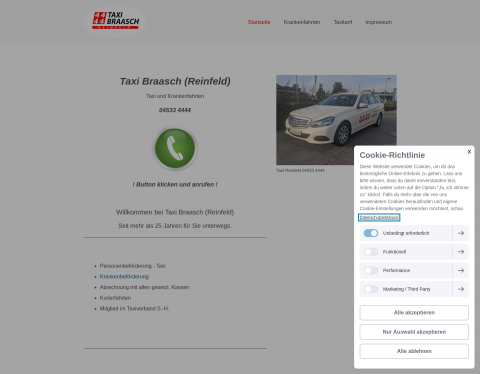Viewport: 480px width, 374px height.
Task: Open the Krankenfahrten menu item
Action: pyautogui.click(x=302, y=22)
